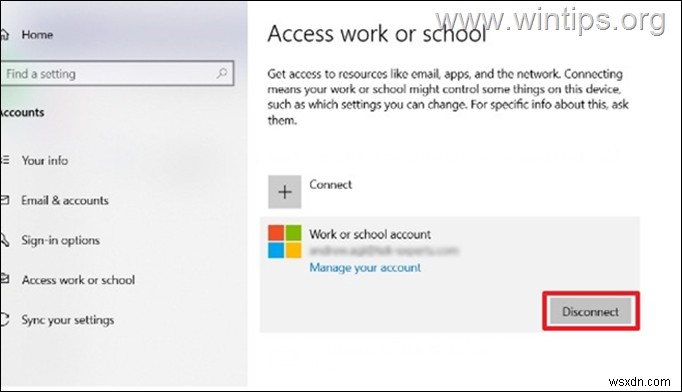Open Sync your settings

point(68,320)
